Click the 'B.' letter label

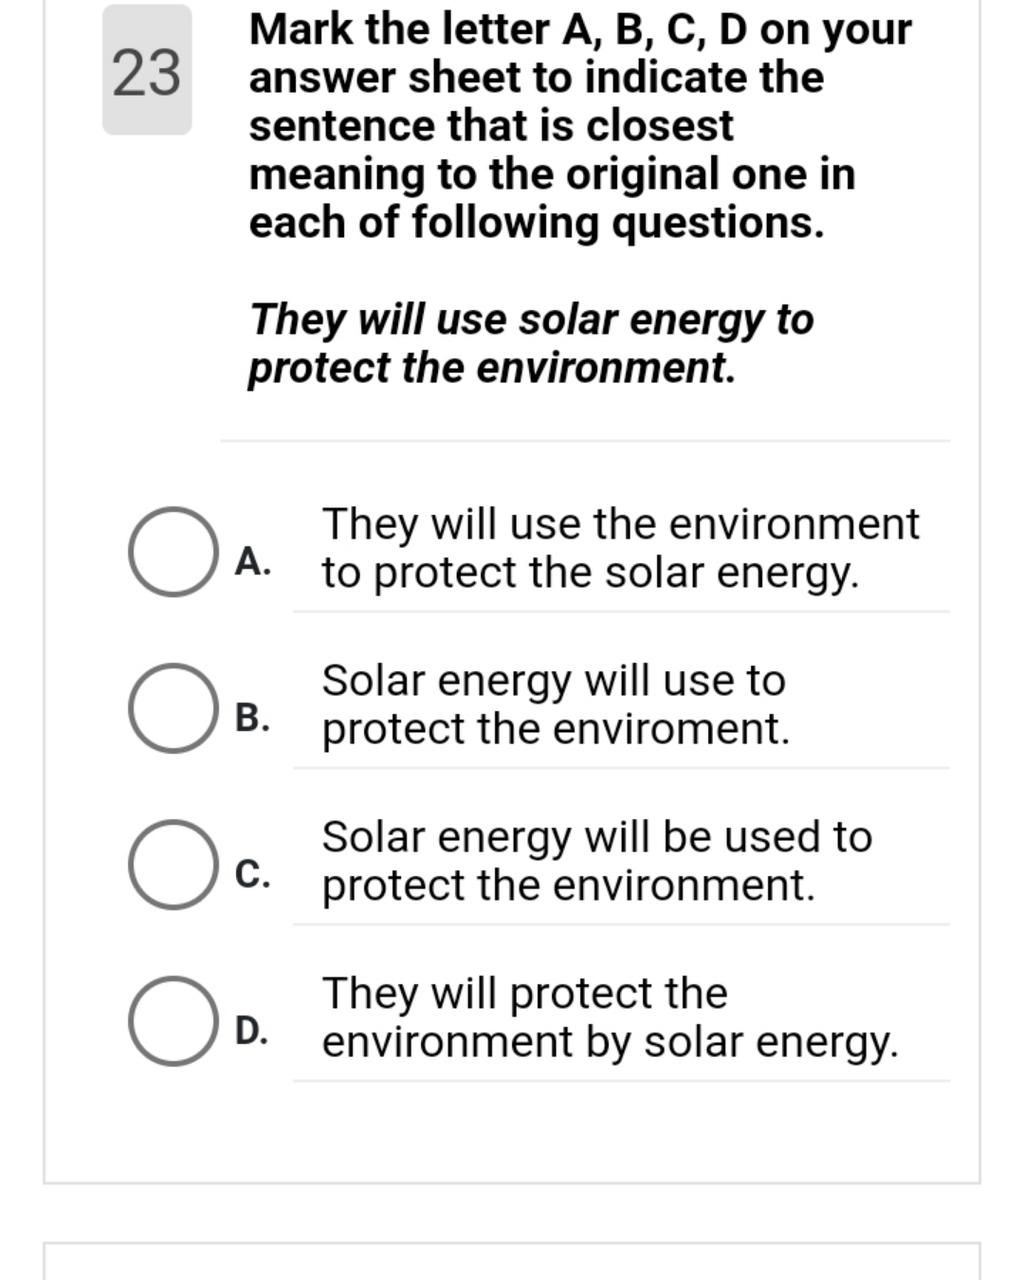(253, 718)
